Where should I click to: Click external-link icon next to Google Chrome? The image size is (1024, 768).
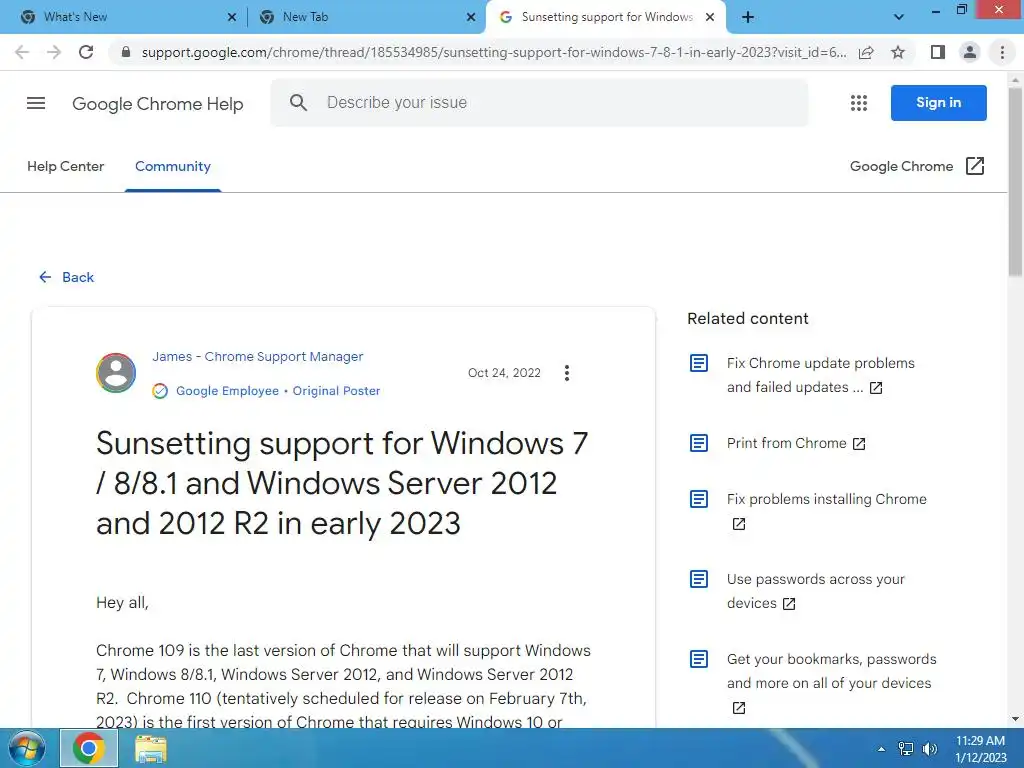pos(974,166)
